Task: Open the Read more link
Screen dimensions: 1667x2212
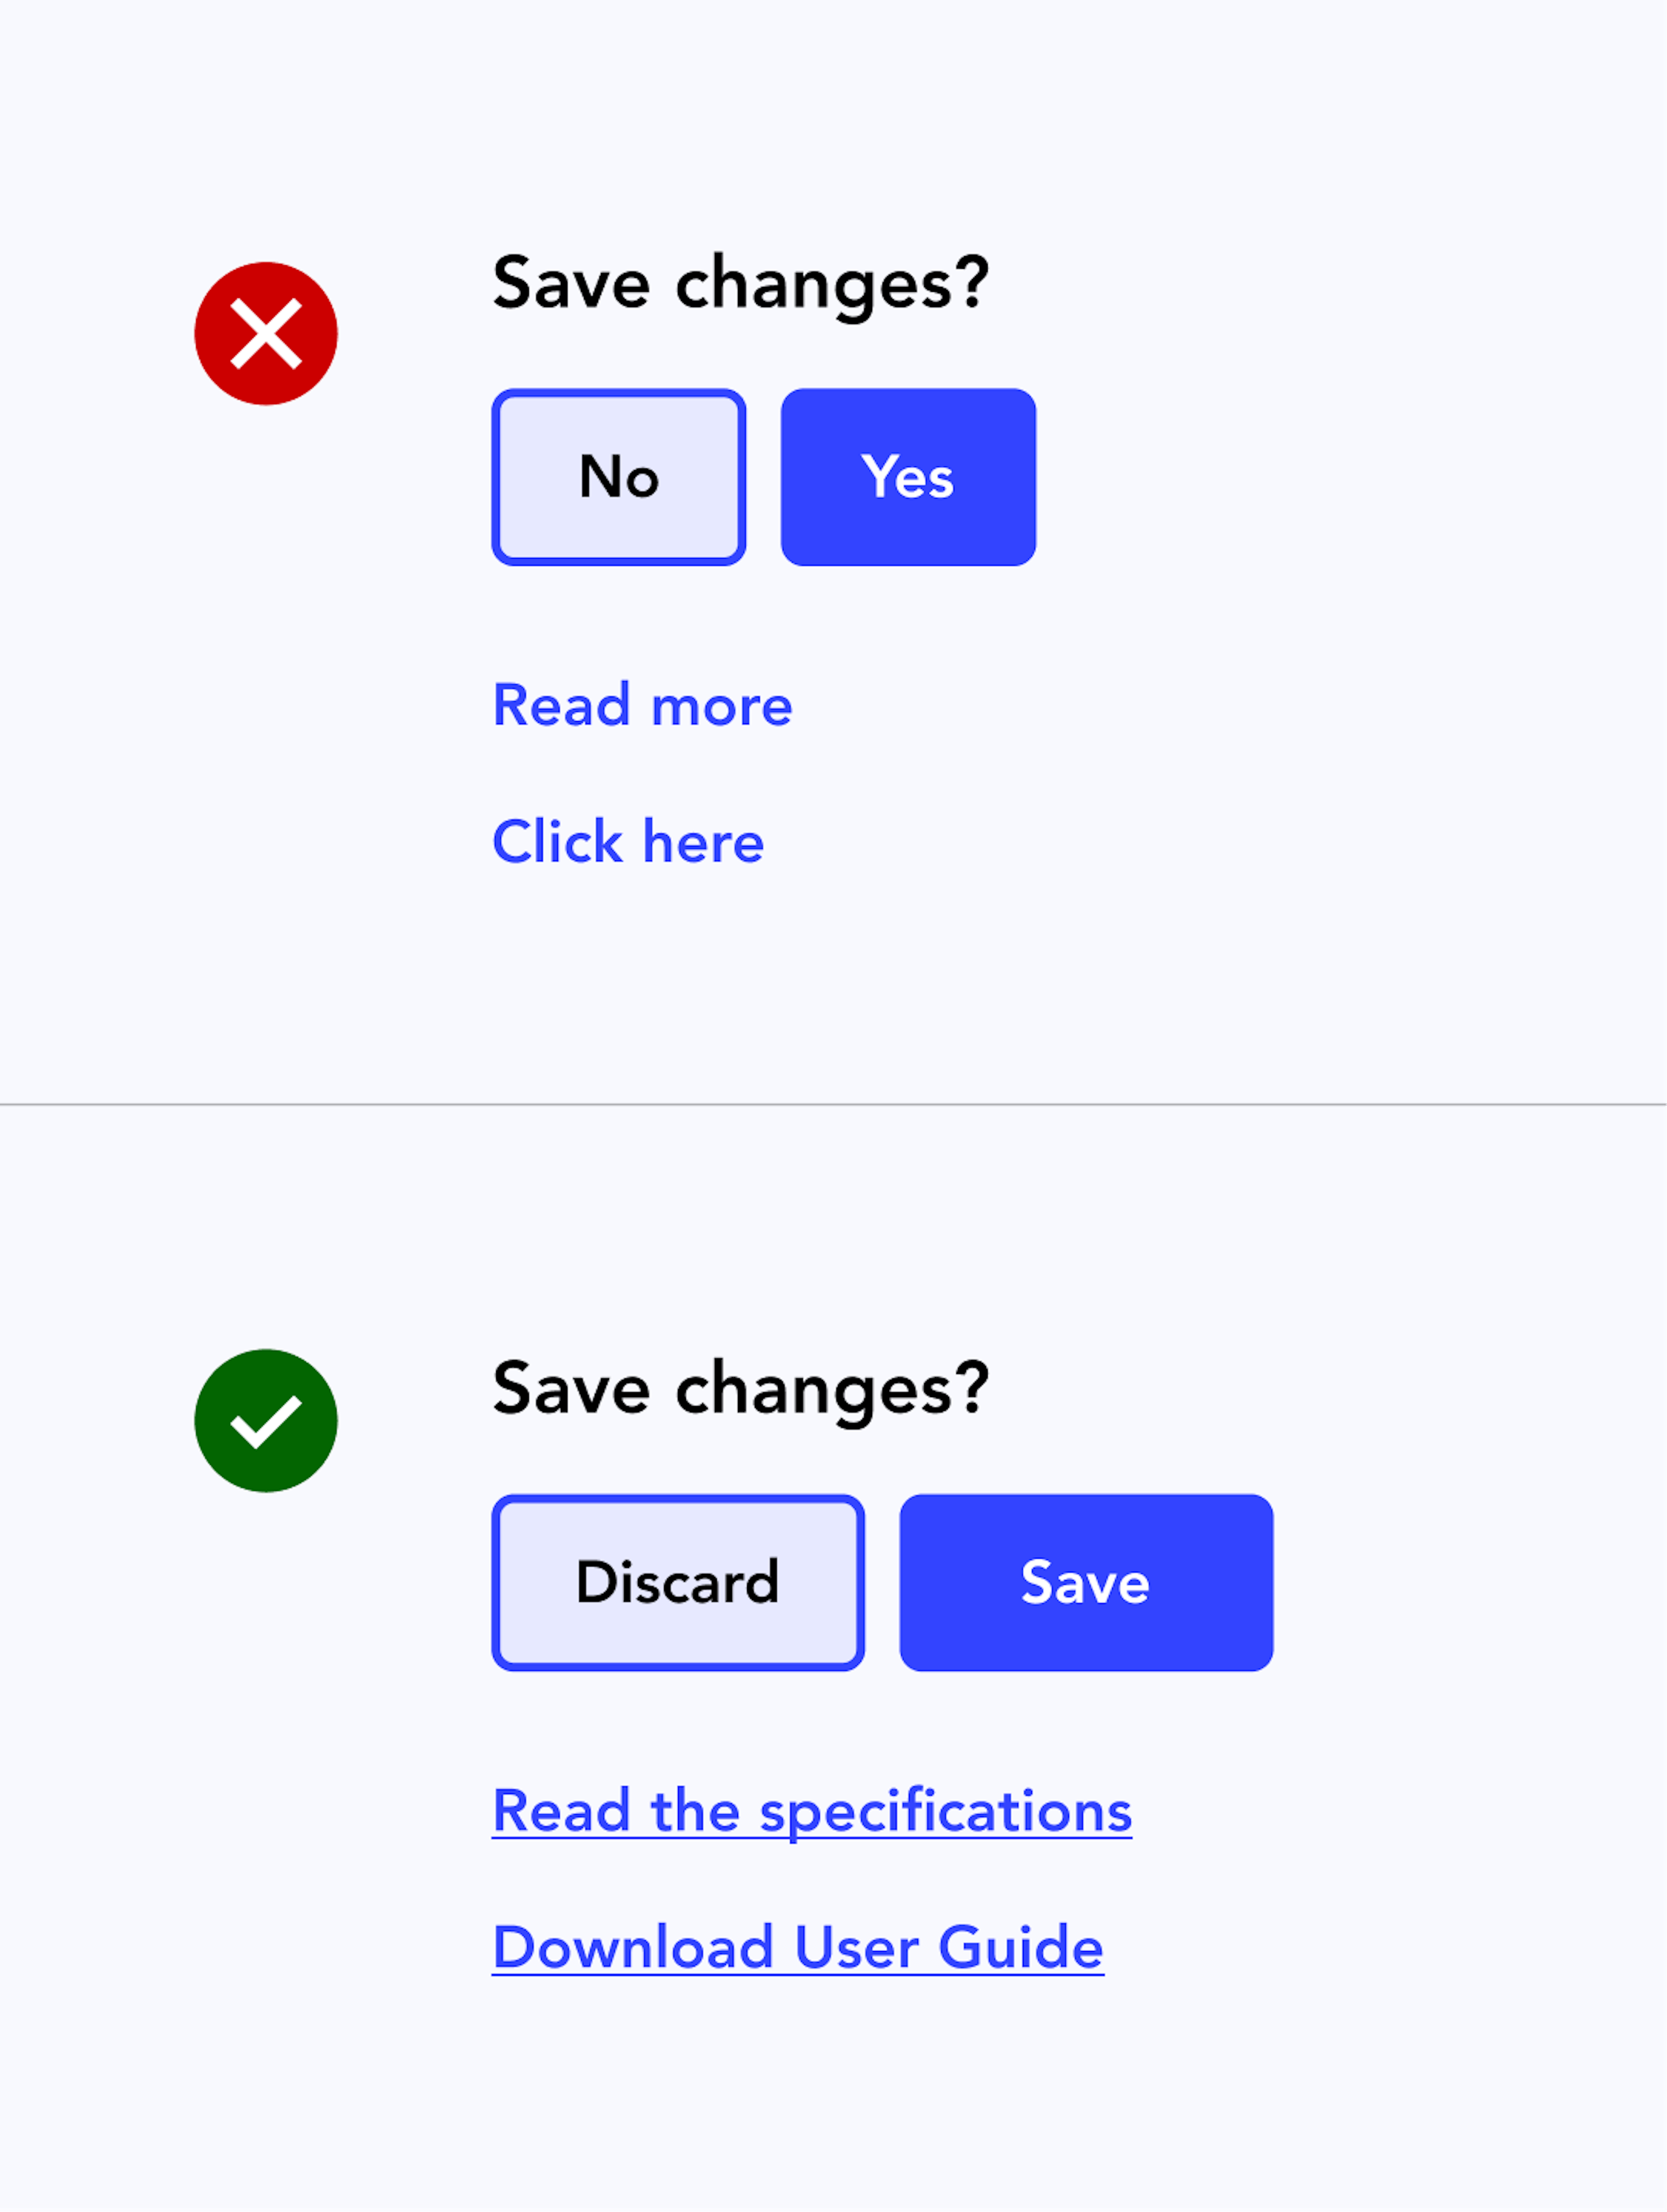Action: (x=642, y=705)
